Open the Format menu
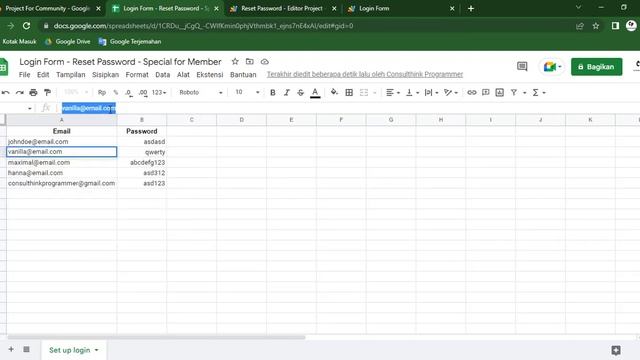 point(137,75)
